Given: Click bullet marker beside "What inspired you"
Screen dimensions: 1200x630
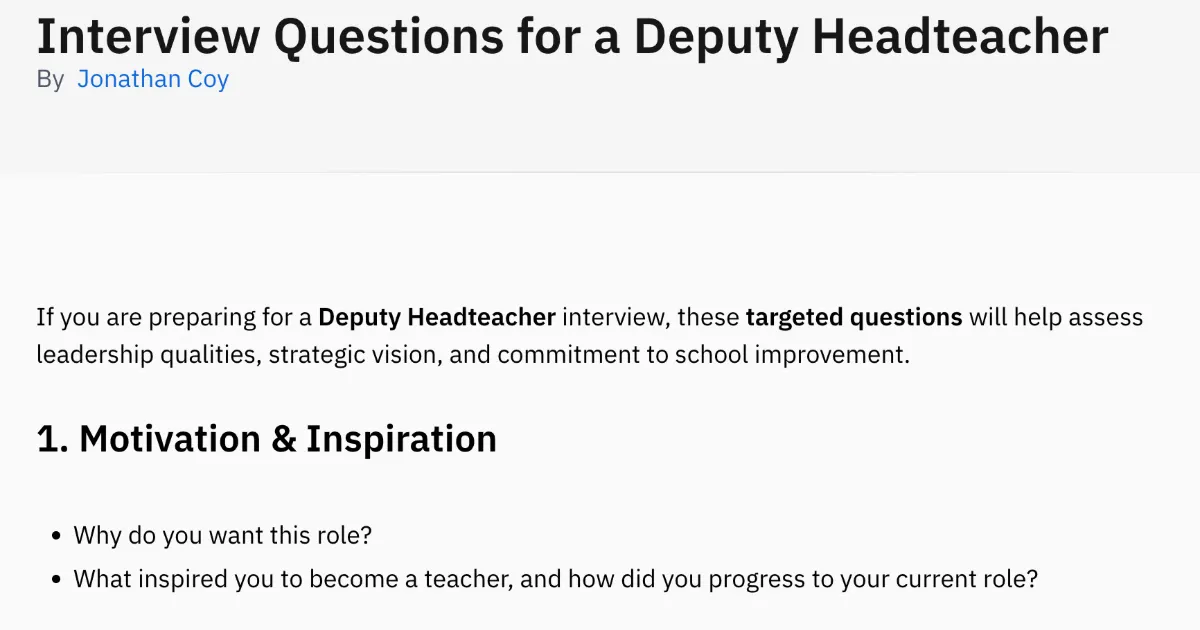Looking at the screenshot, I should [56, 579].
